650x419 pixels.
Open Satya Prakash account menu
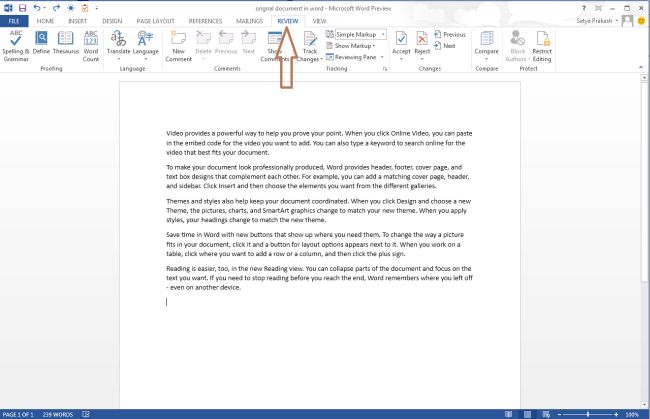coord(597,20)
